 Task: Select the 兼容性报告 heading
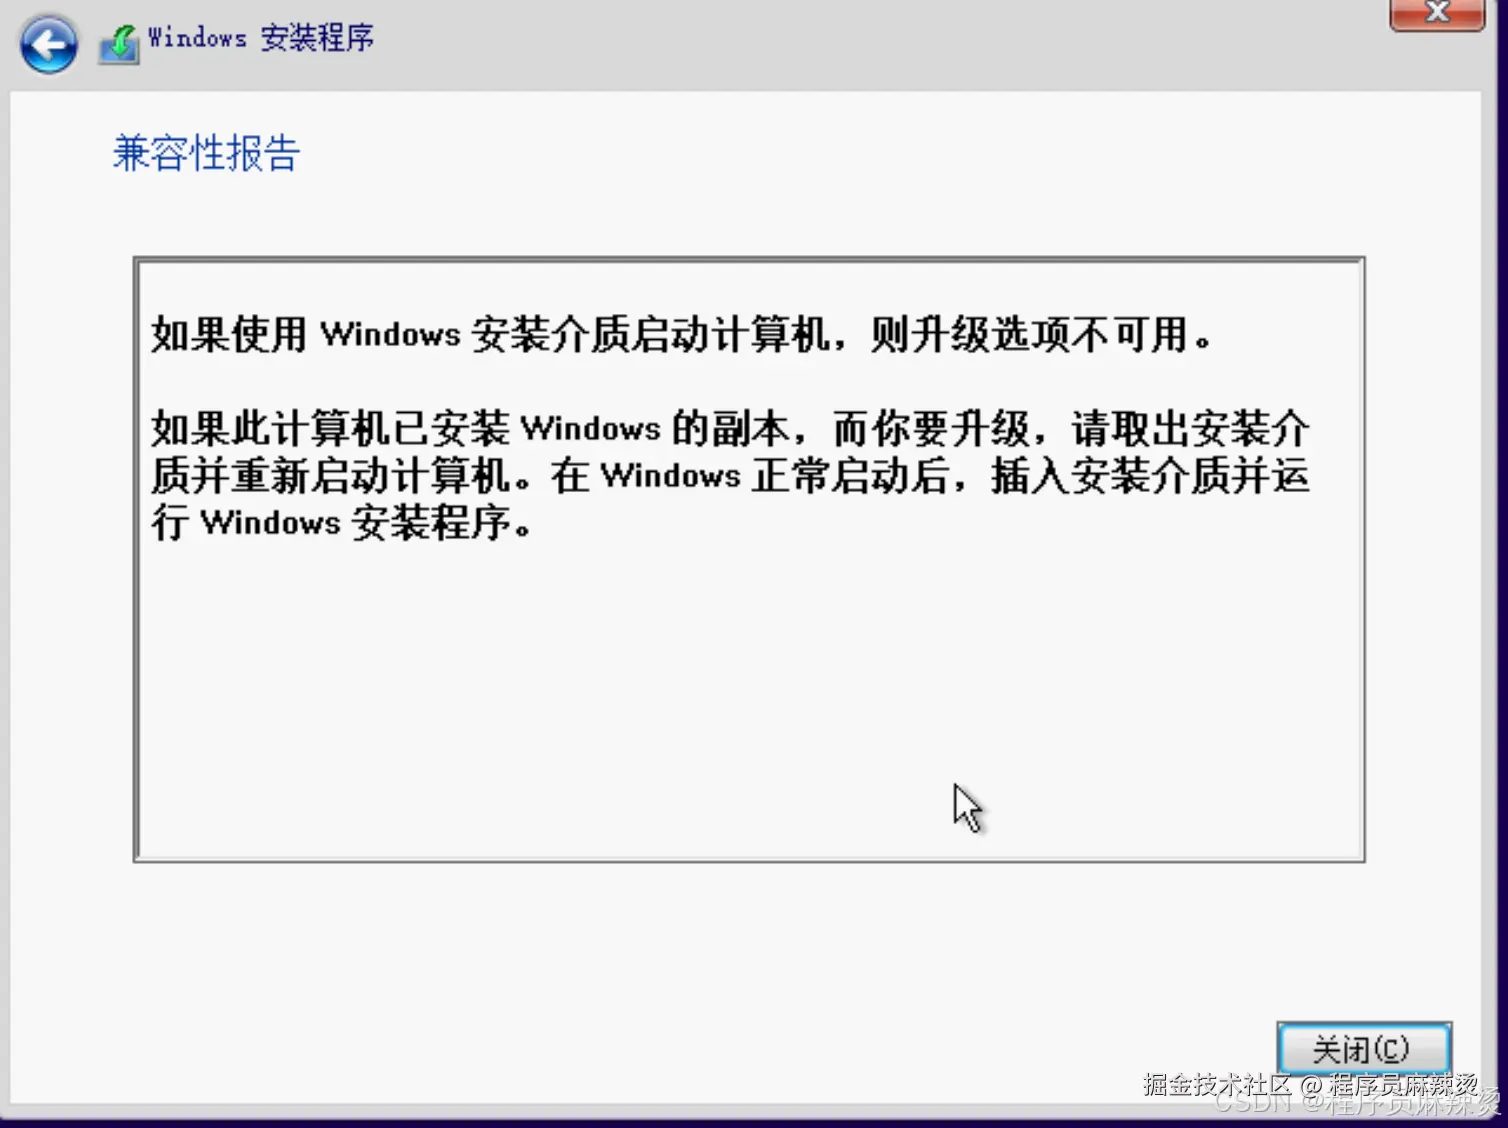click(206, 153)
